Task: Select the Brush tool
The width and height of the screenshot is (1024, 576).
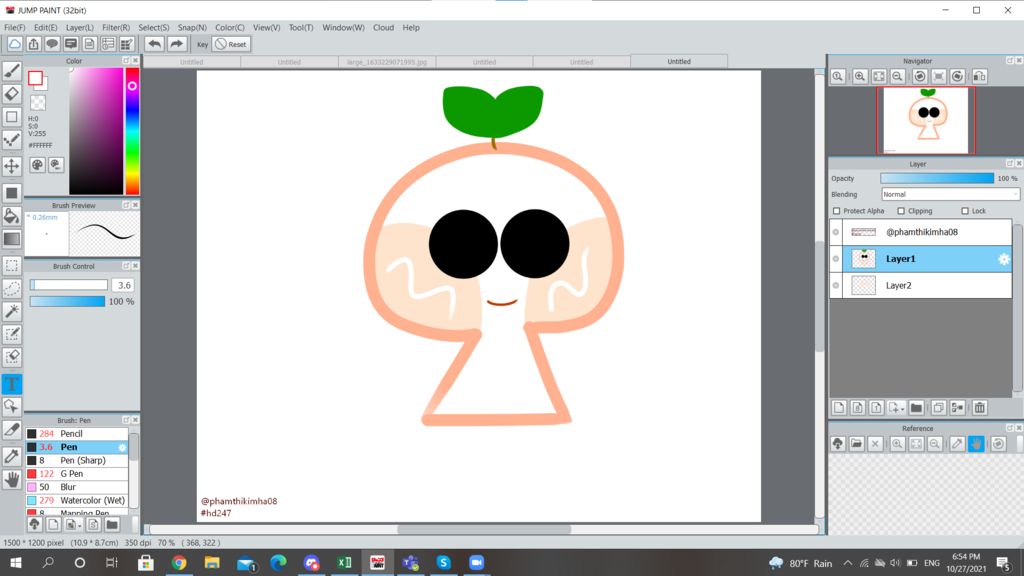Action: [12, 71]
